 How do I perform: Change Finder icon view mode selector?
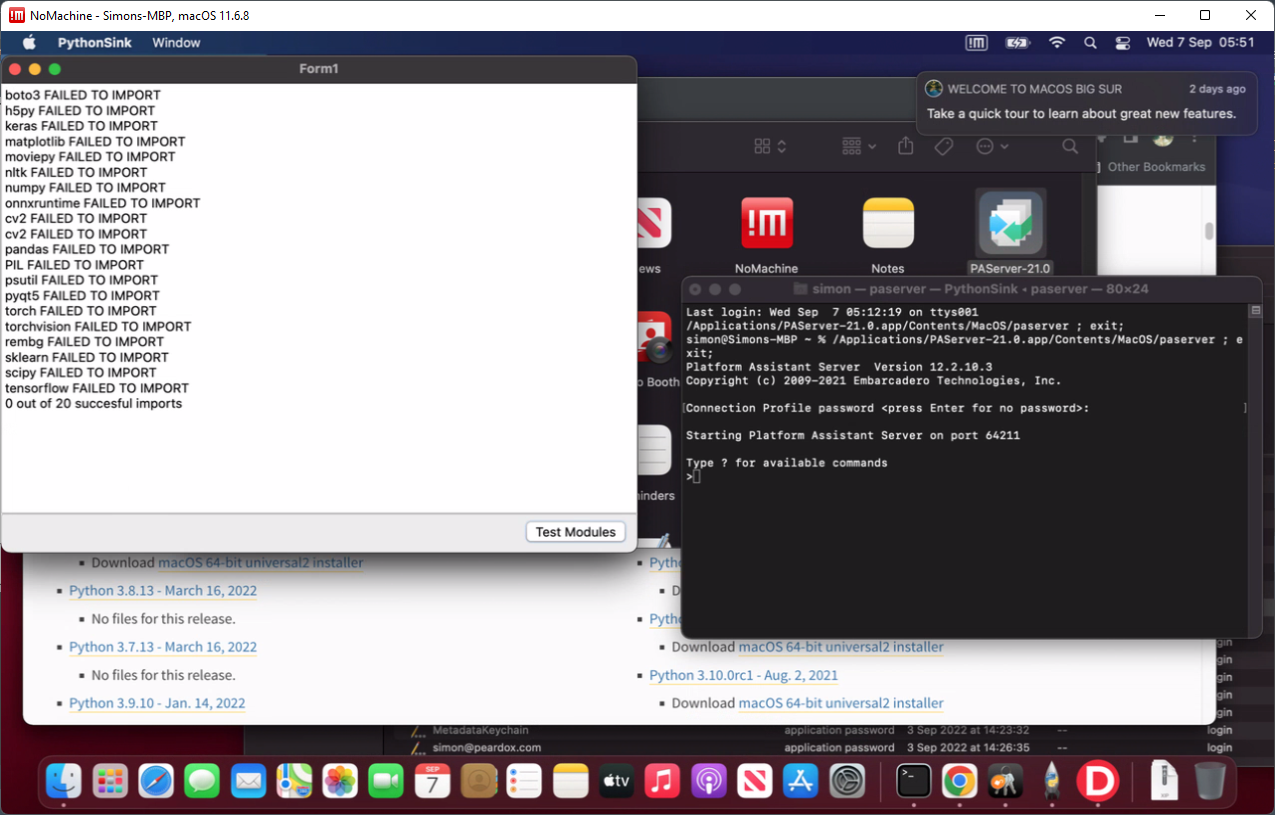[770, 146]
